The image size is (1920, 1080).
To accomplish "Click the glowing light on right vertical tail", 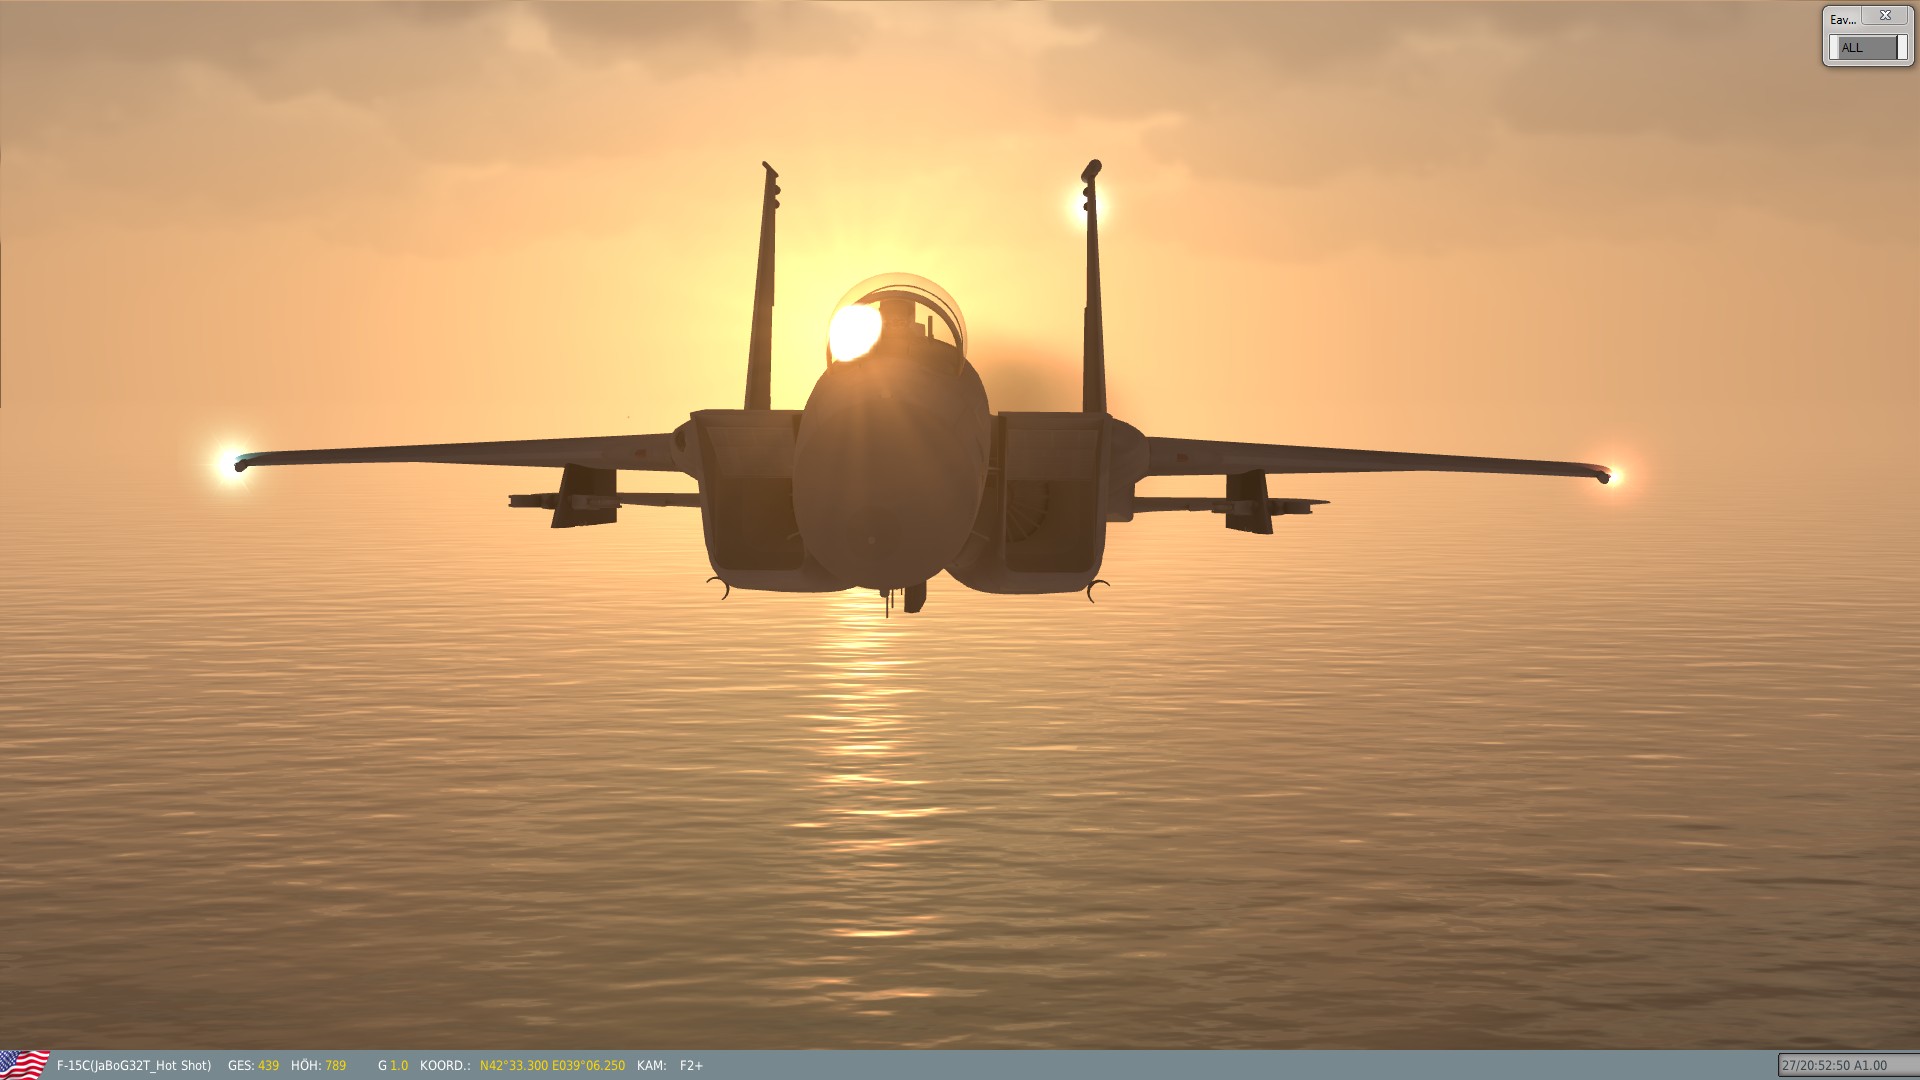I will 1084,204.
